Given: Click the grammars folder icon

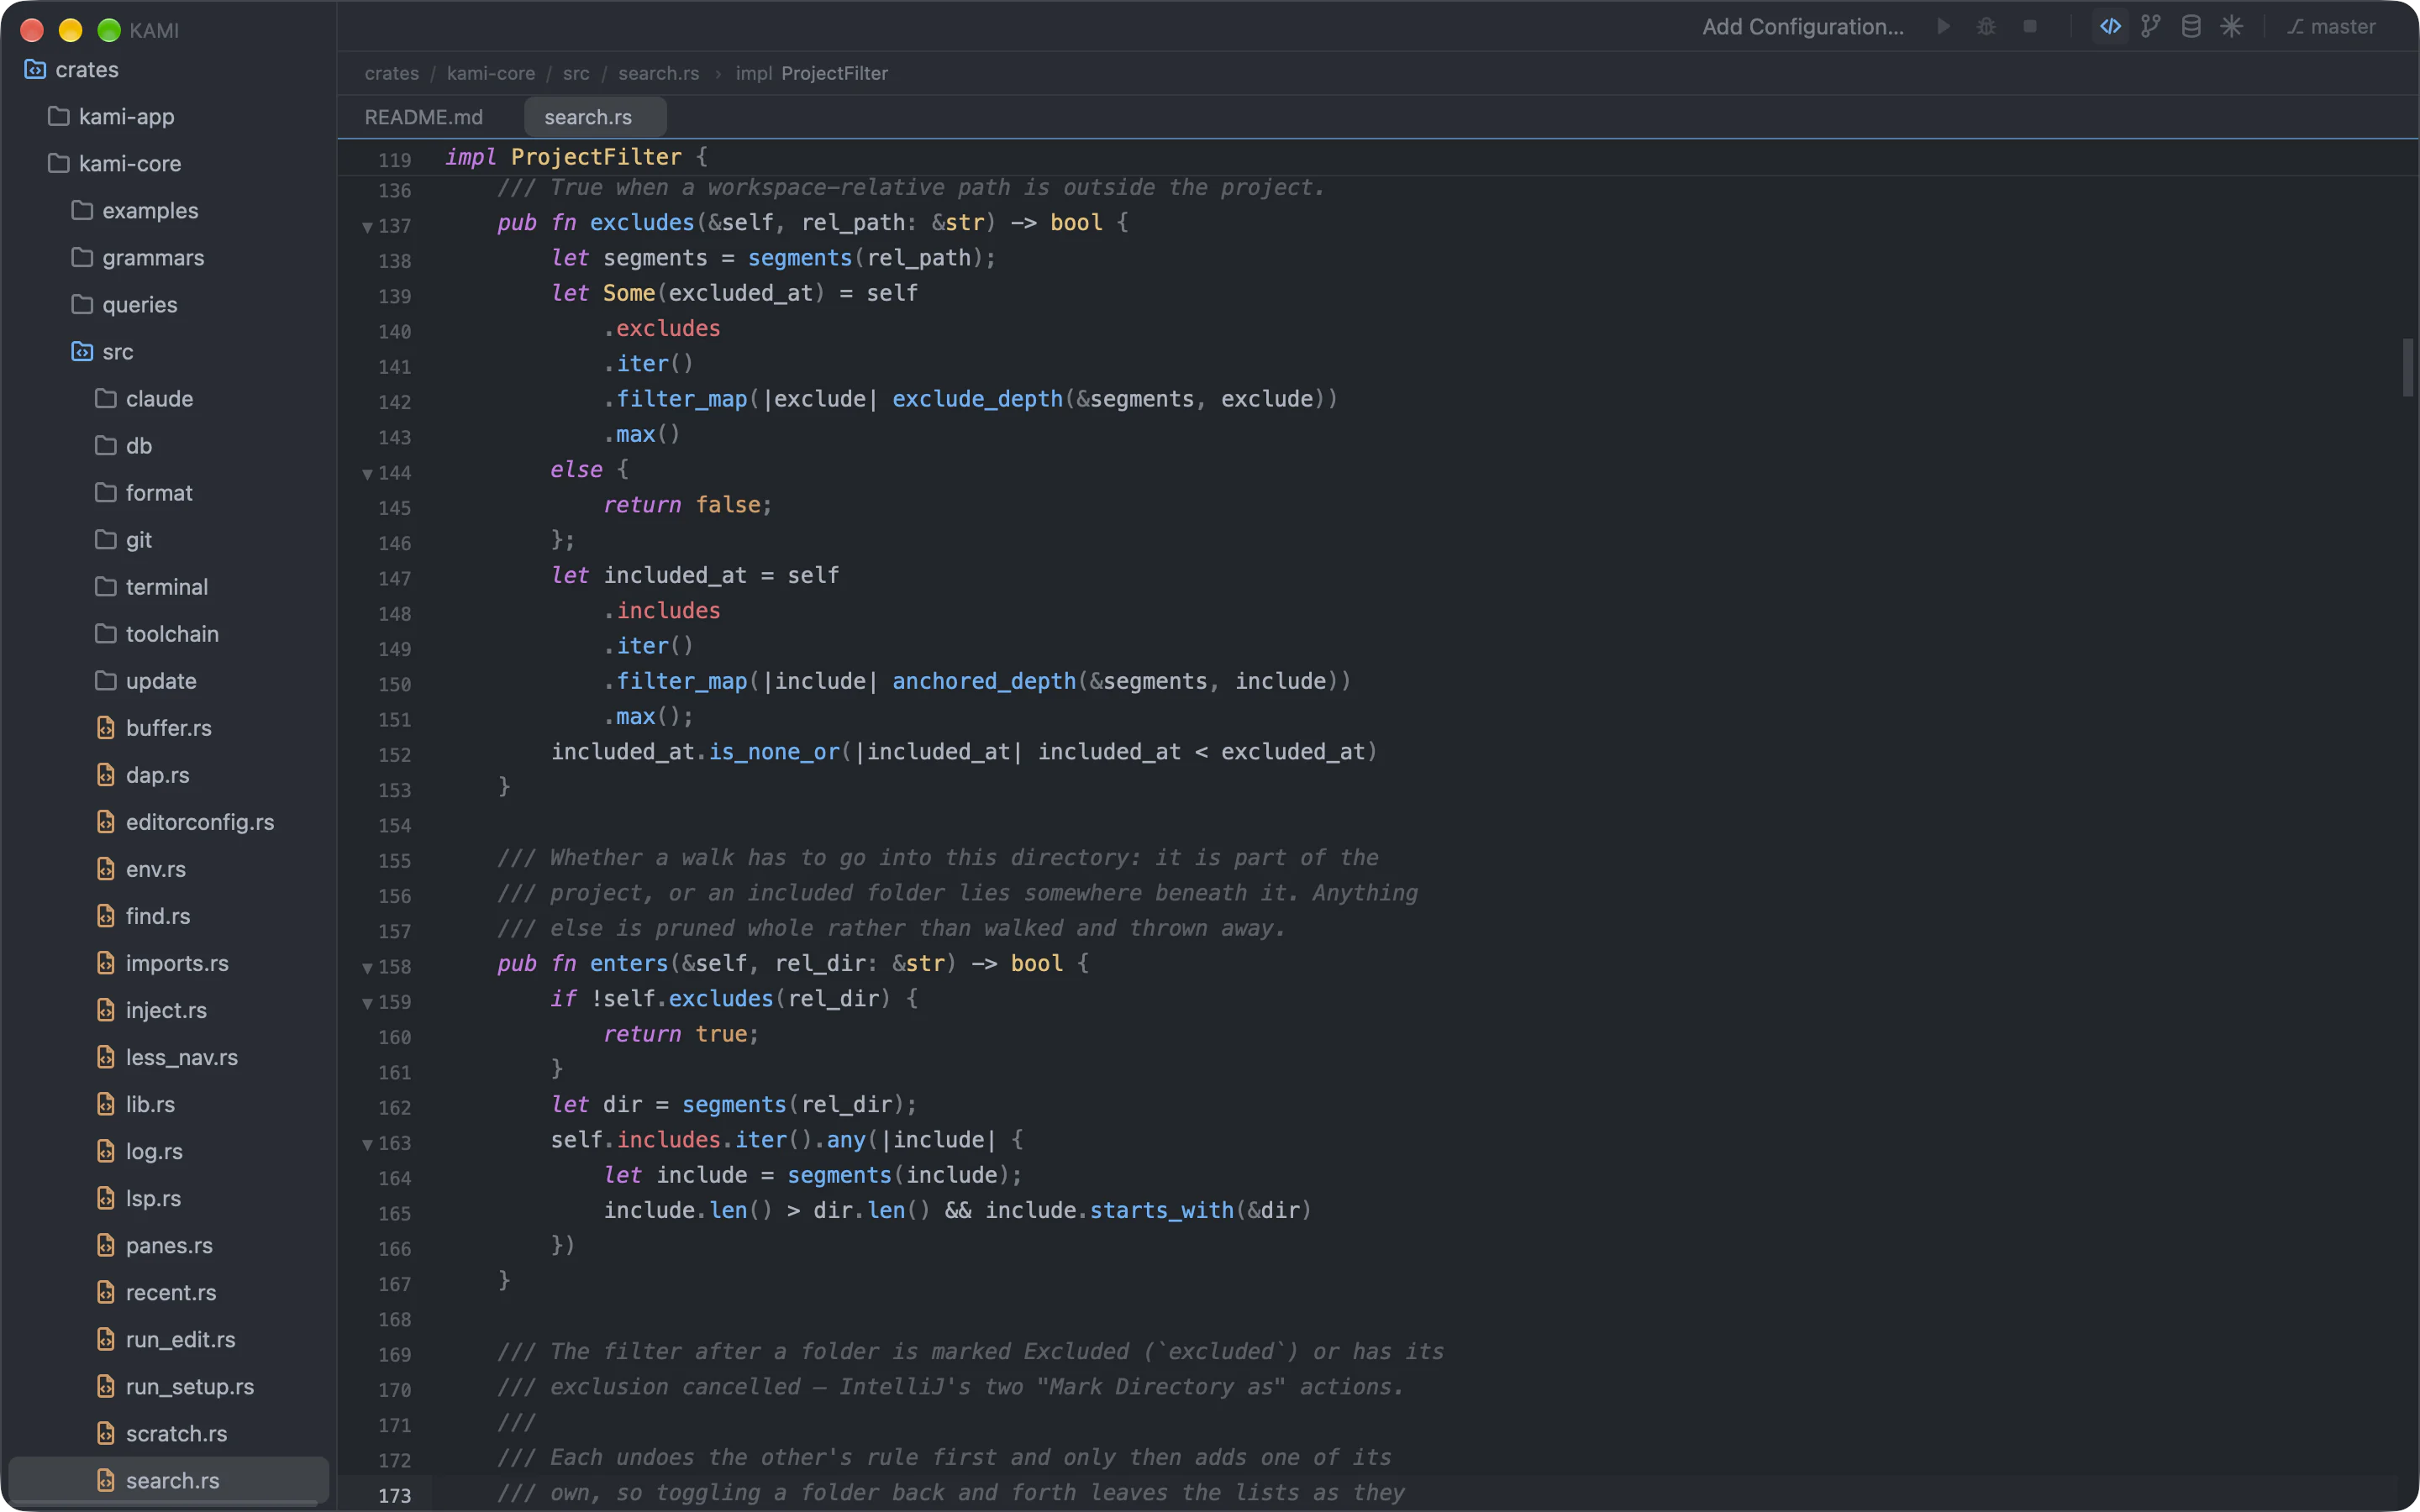Looking at the screenshot, I should pos(82,257).
